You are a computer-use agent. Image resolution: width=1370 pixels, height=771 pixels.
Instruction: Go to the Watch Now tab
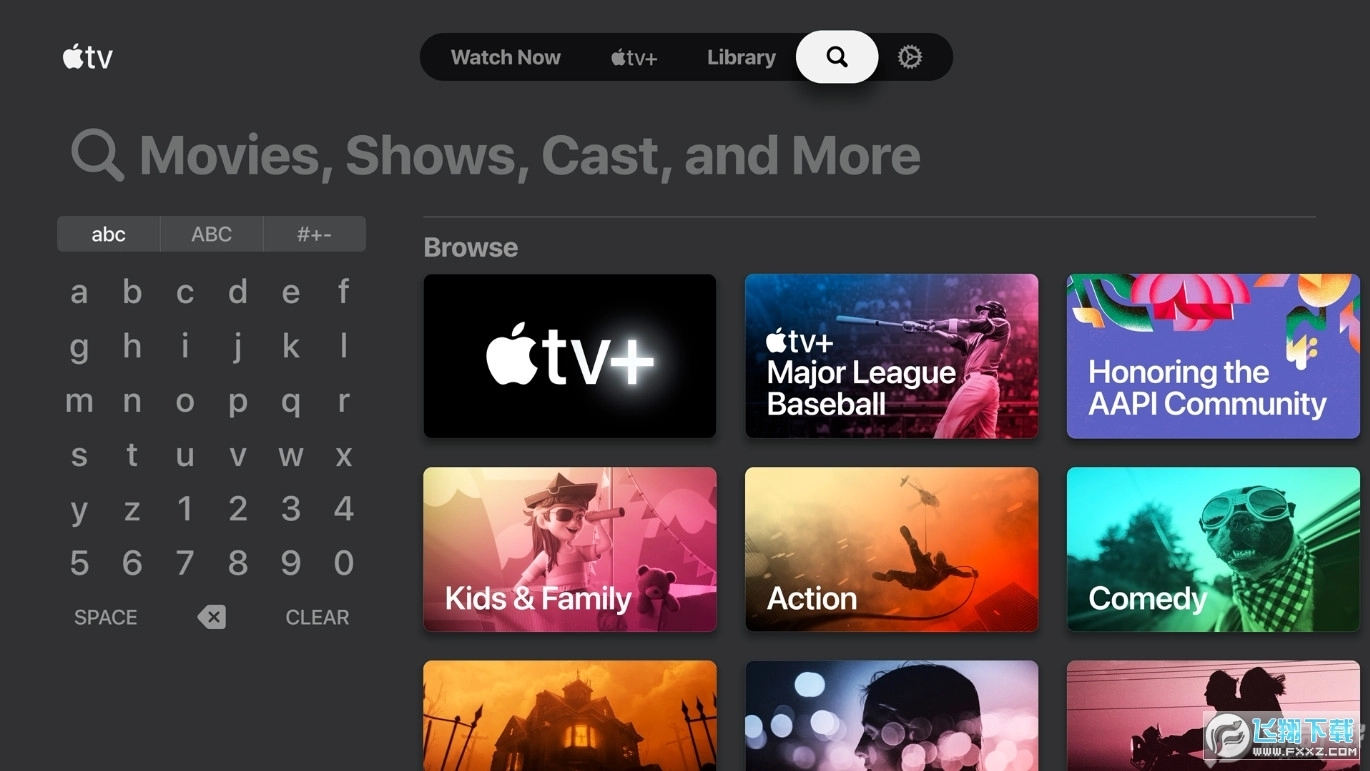(505, 58)
